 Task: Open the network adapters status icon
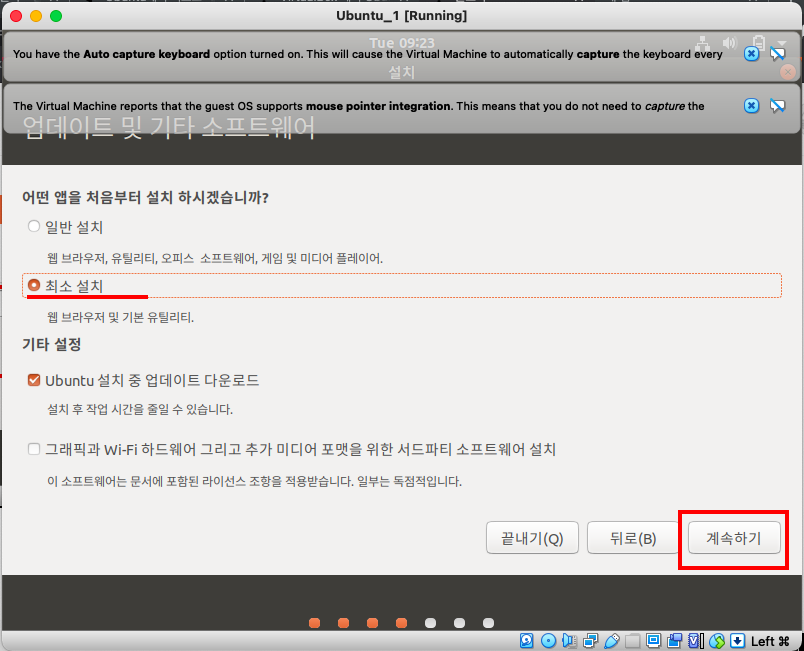click(x=590, y=641)
